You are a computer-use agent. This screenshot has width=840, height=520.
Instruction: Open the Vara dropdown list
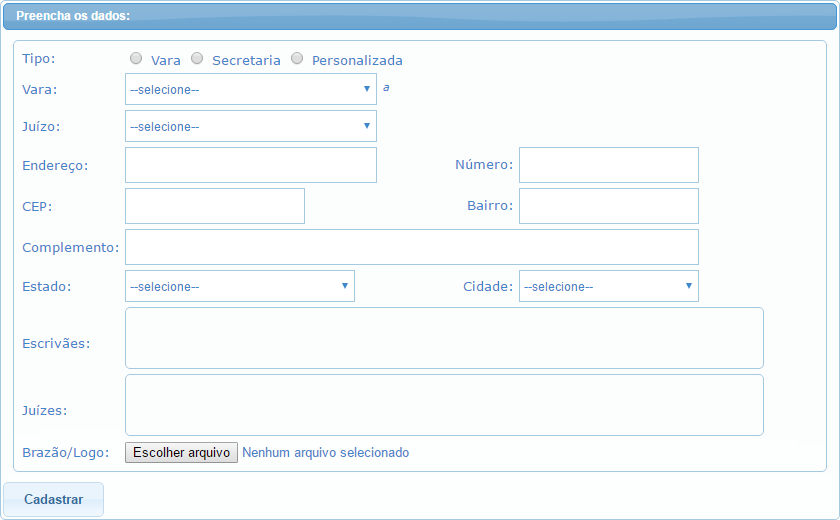pyautogui.click(x=250, y=89)
